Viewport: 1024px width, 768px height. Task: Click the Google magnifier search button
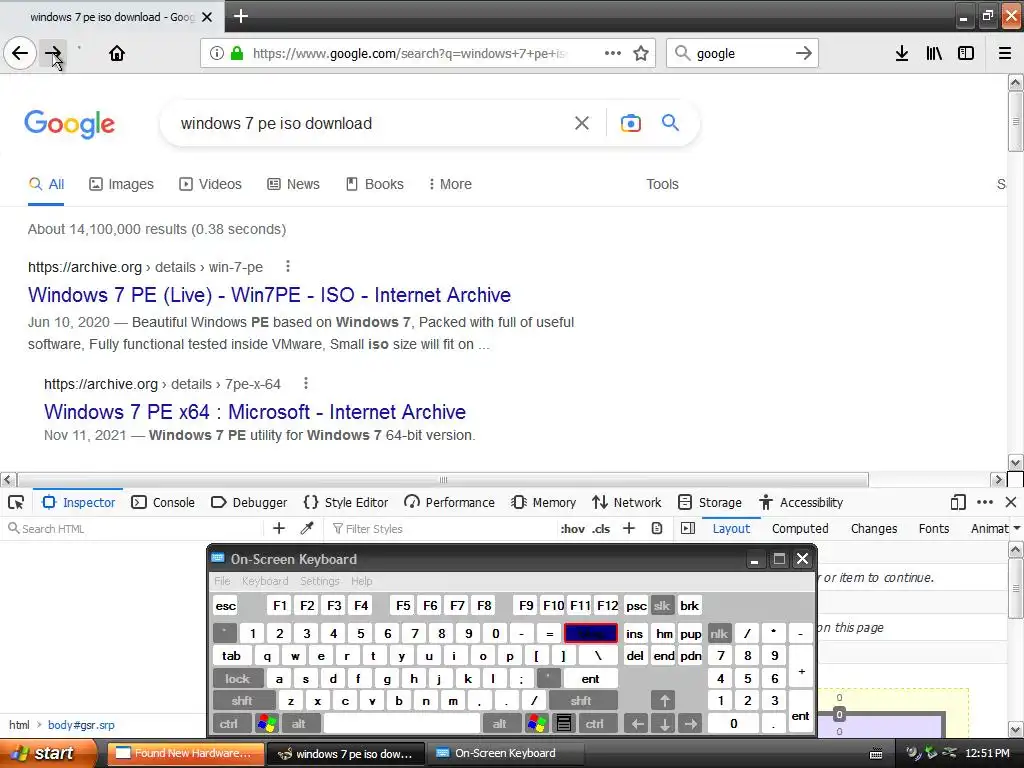(670, 122)
